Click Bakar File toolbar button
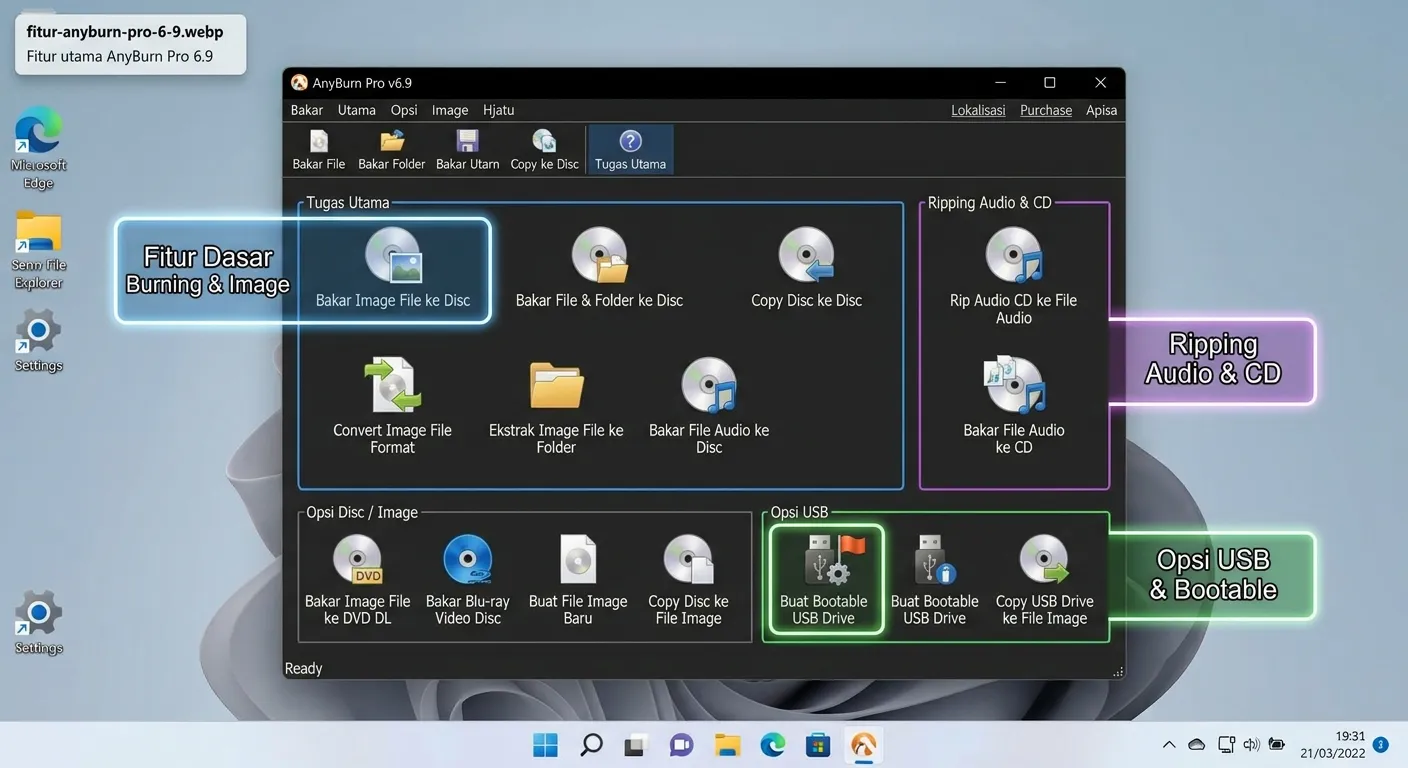 (319, 150)
